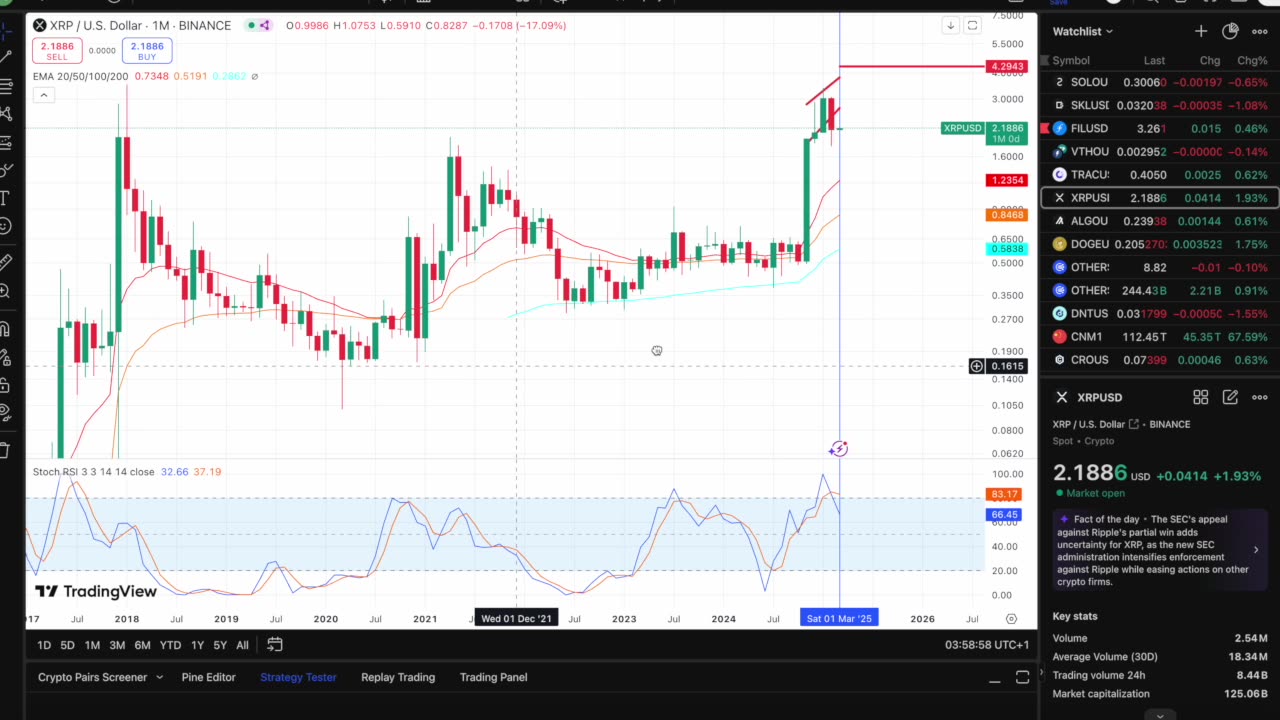Toggle hide all drawings eye icon
Image resolution: width=1280 pixels, height=720 pixels.
pos(5,413)
